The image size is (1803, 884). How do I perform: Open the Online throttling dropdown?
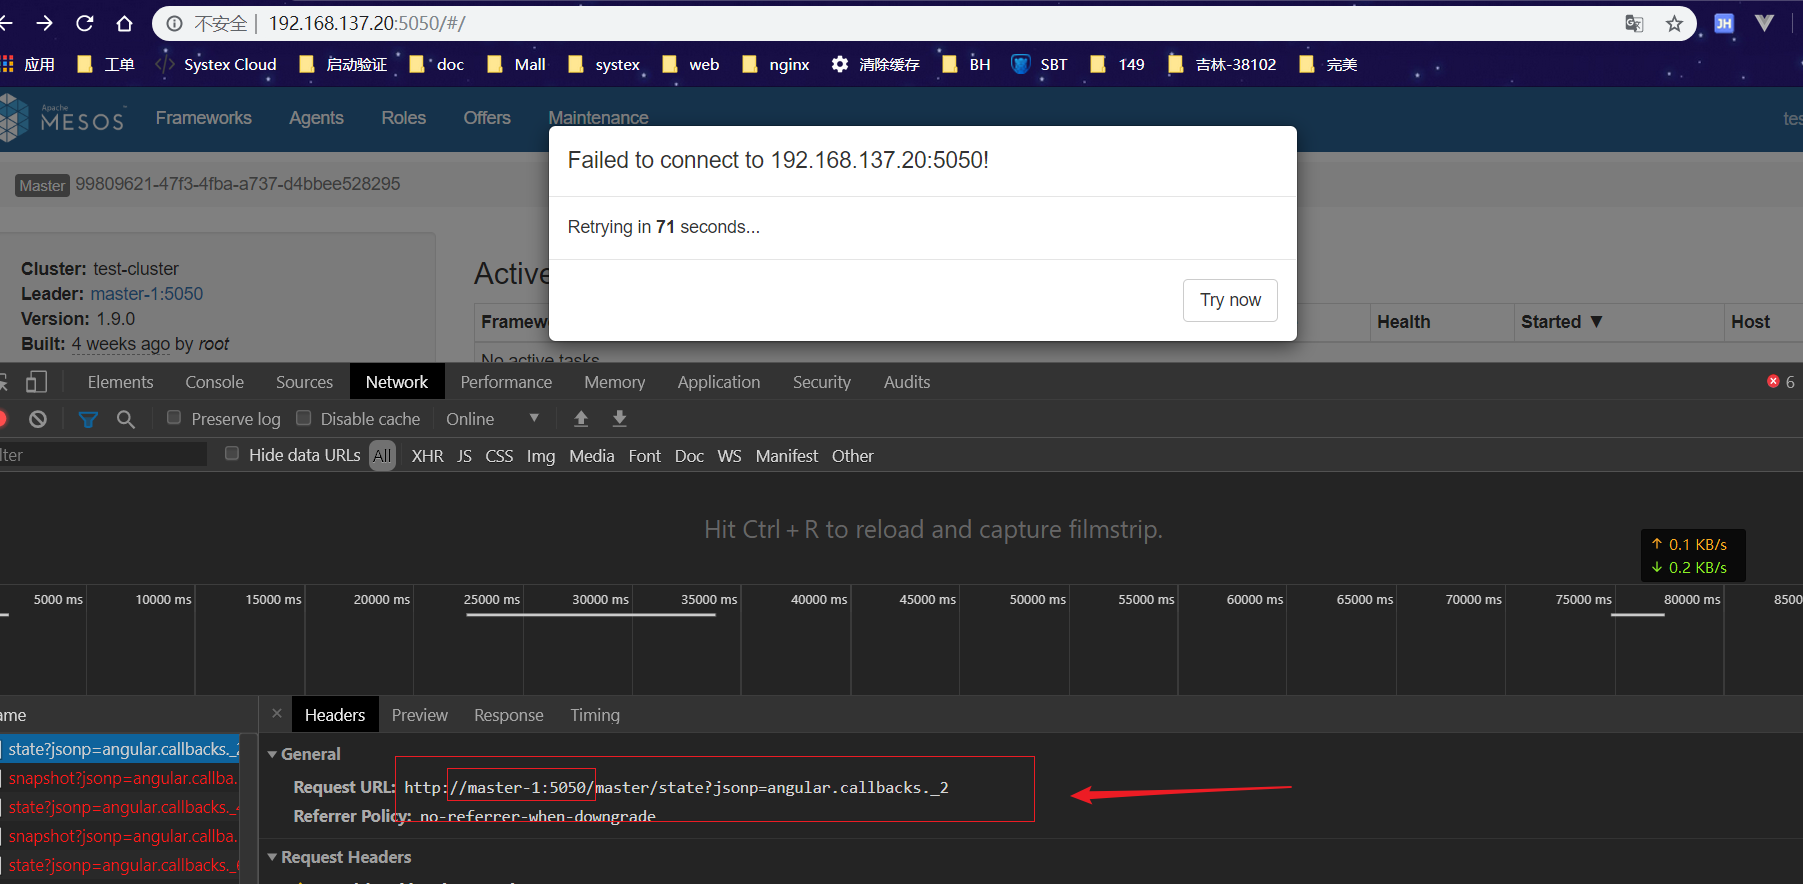[492, 419]
